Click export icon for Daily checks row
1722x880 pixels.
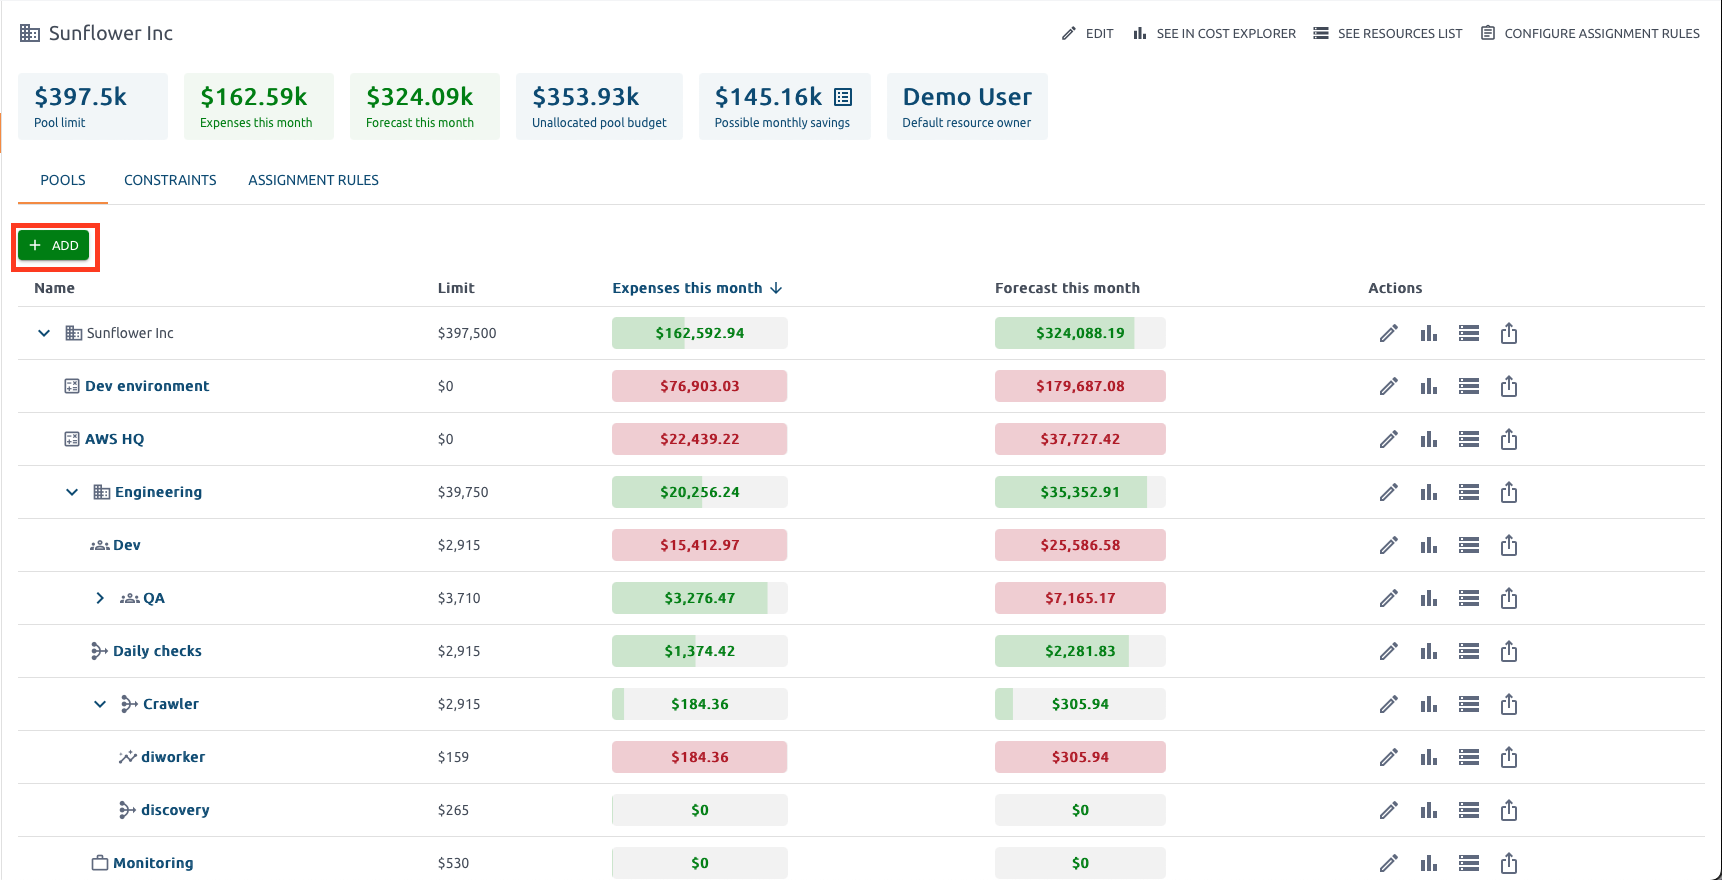(x=1509, y=651)
